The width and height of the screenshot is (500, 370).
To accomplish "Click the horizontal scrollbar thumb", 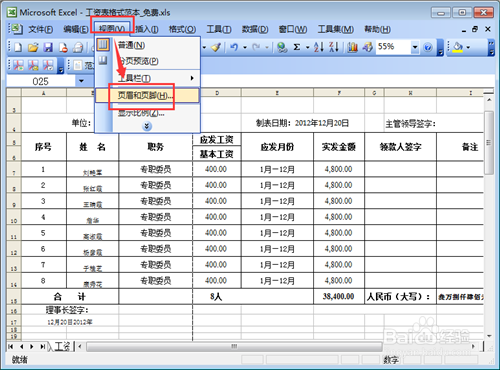I will point(234,347).
